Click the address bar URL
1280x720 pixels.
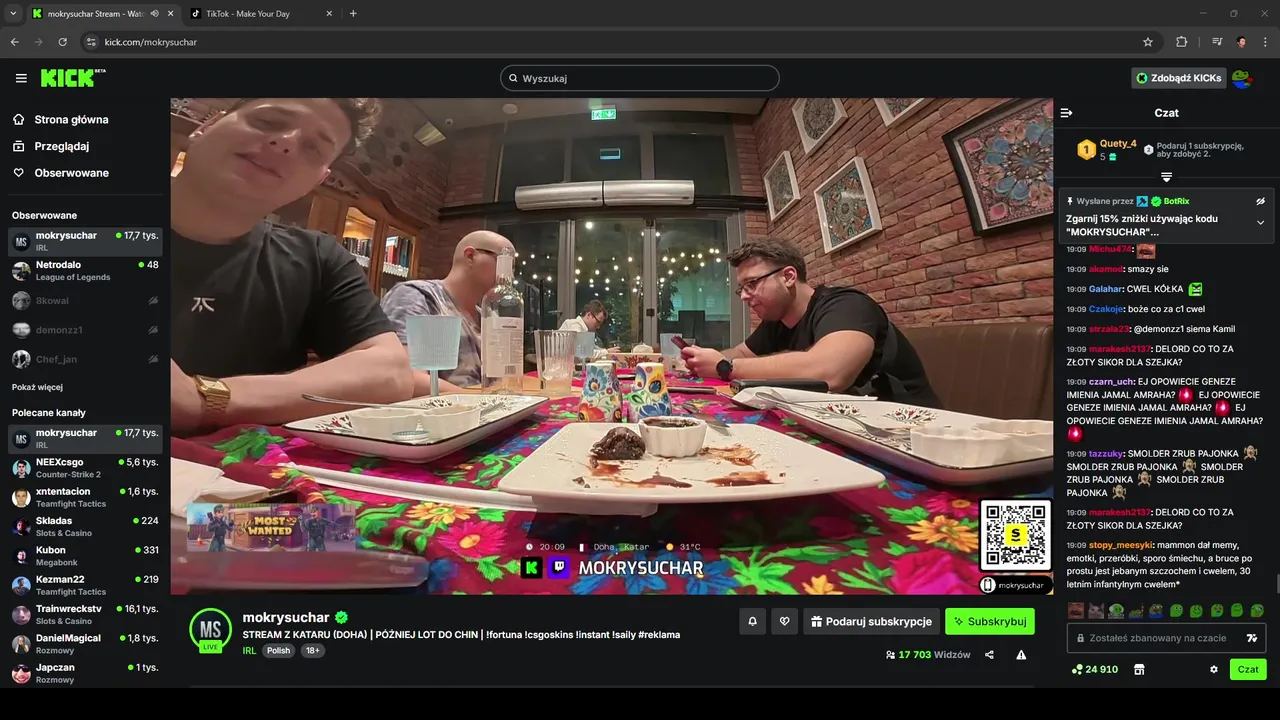tap(150, 42)
